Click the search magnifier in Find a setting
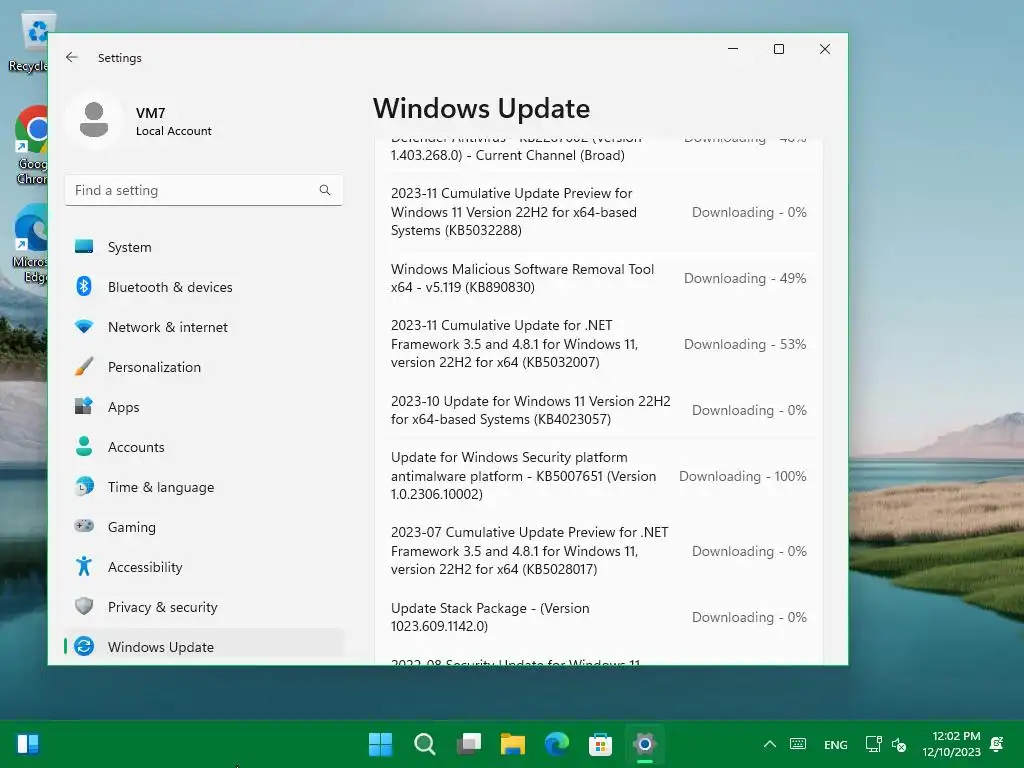 (325, 190)
